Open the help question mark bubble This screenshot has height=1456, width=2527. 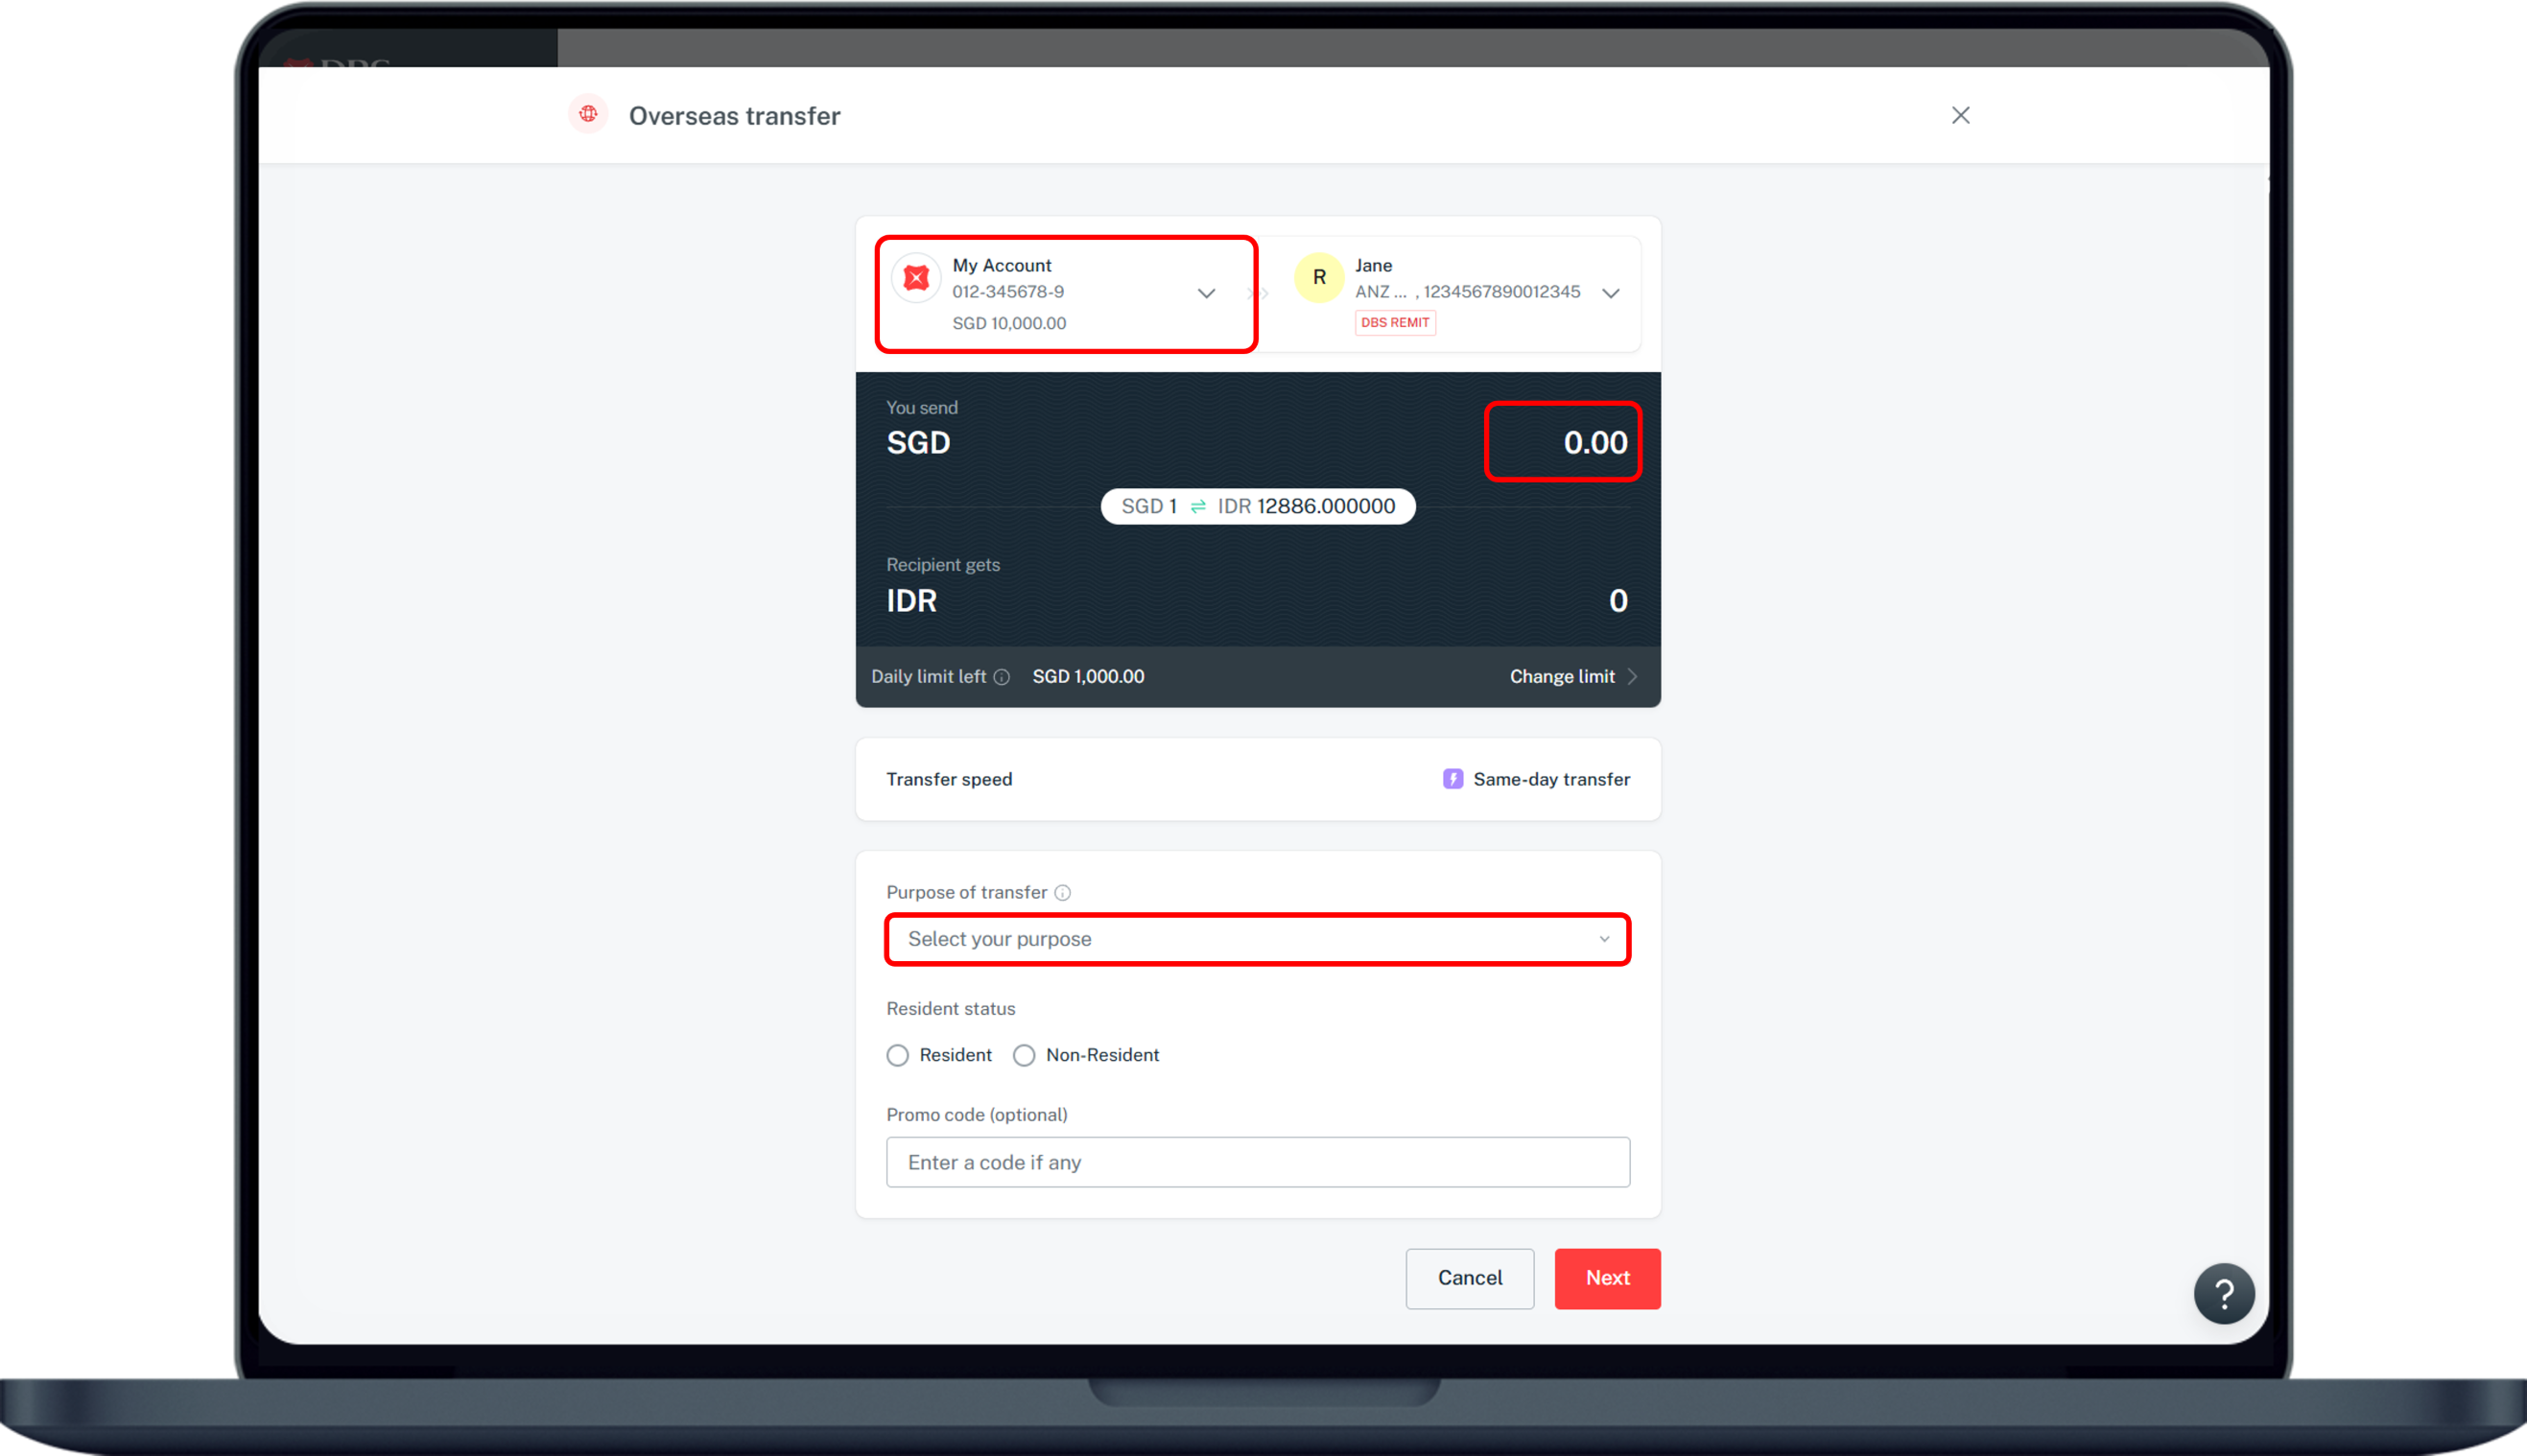click(2223, 1294)
